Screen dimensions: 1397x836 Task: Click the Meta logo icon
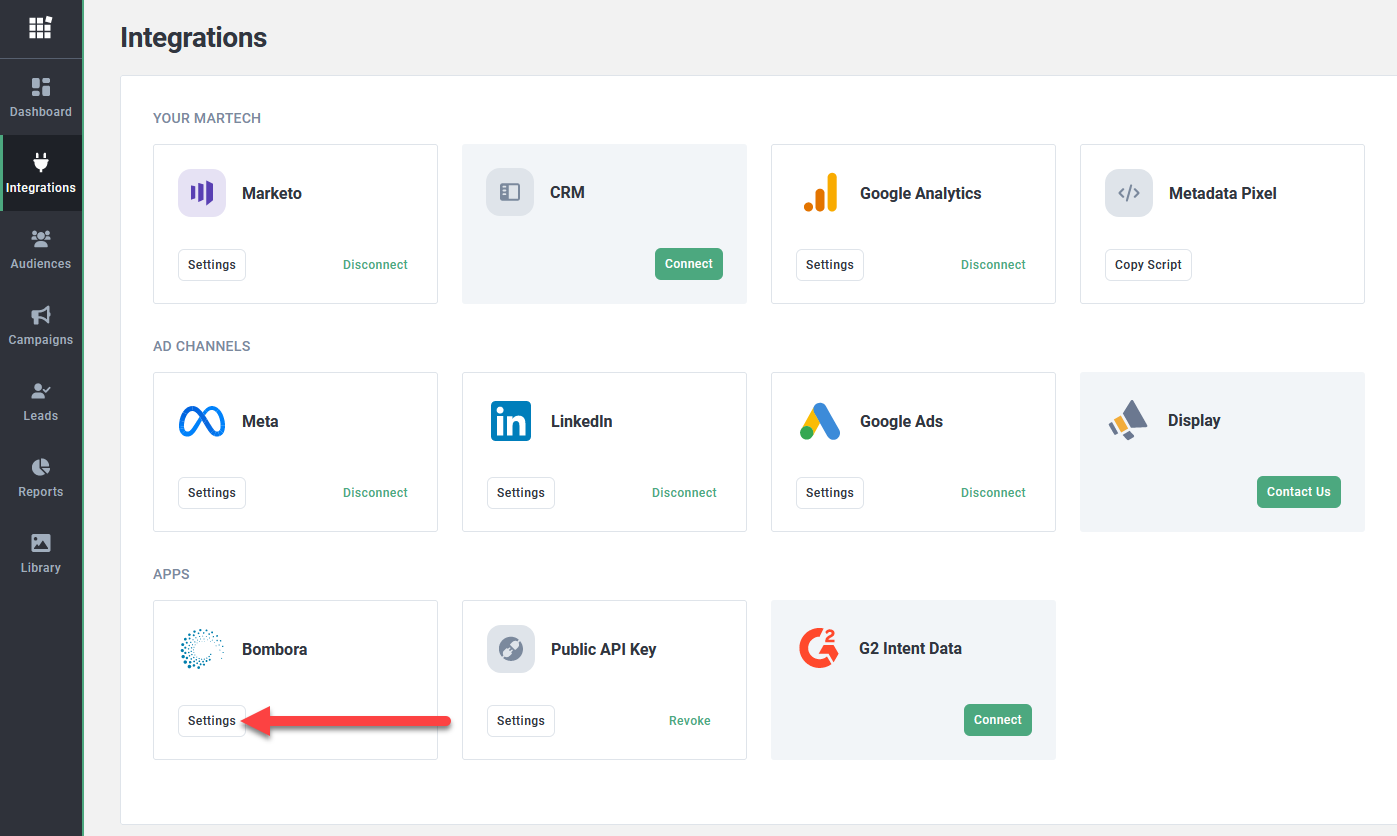pyautogui.click(x=202, y=421)
